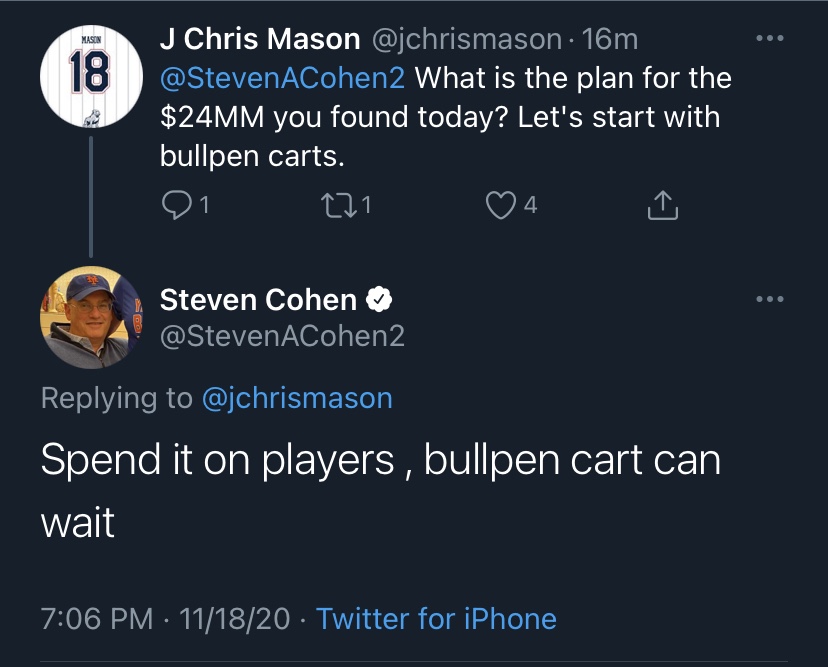Click the Twitter for iPhone source link
The image size is (828, 667).
click(436, 618)
